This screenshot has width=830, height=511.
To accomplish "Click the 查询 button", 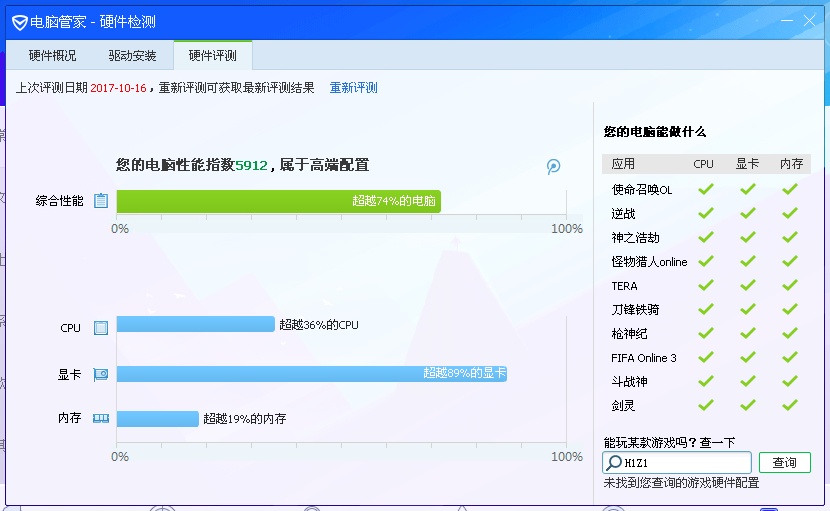I will tap(784, 462).
